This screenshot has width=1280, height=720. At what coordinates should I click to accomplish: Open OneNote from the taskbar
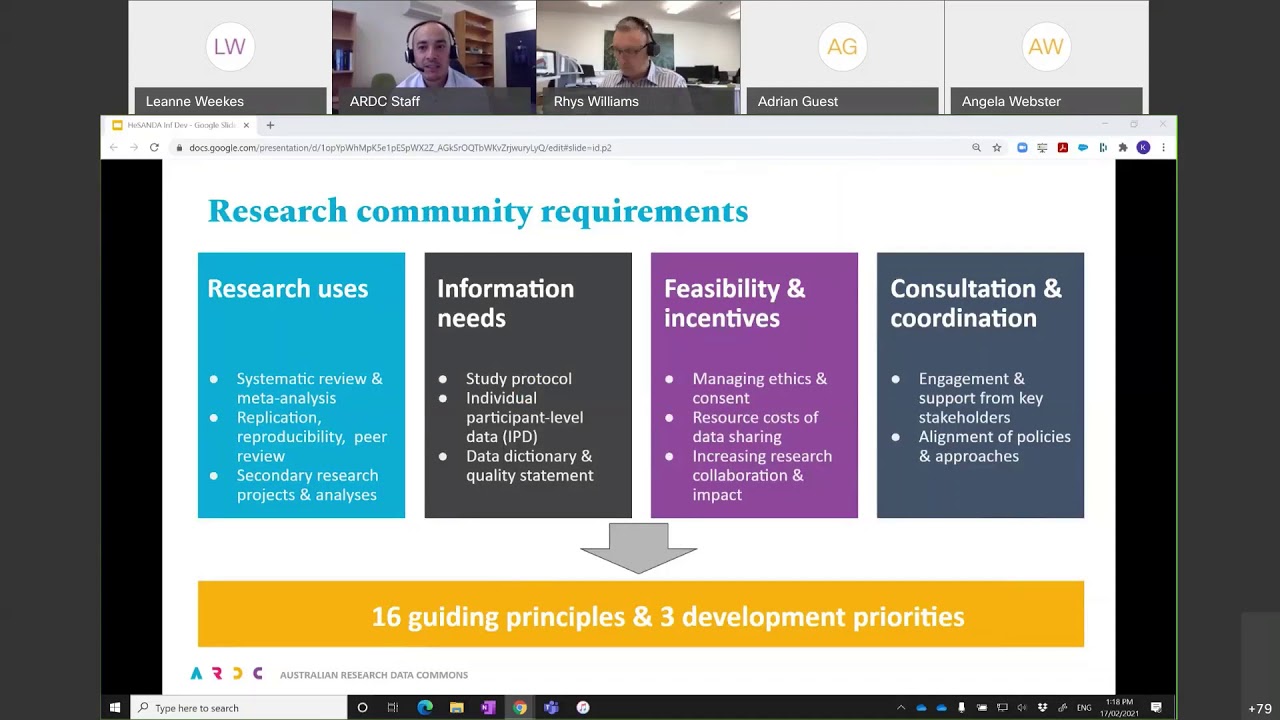[488, 708]
